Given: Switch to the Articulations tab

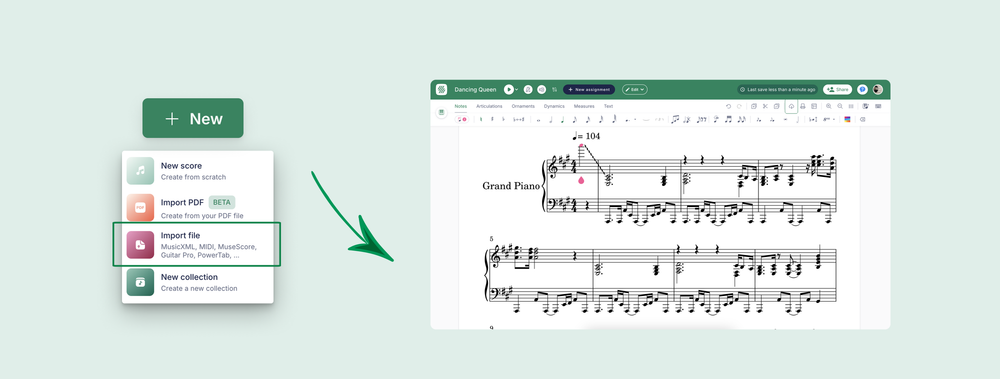Looking at the screenshot, I should coord(489,106).
